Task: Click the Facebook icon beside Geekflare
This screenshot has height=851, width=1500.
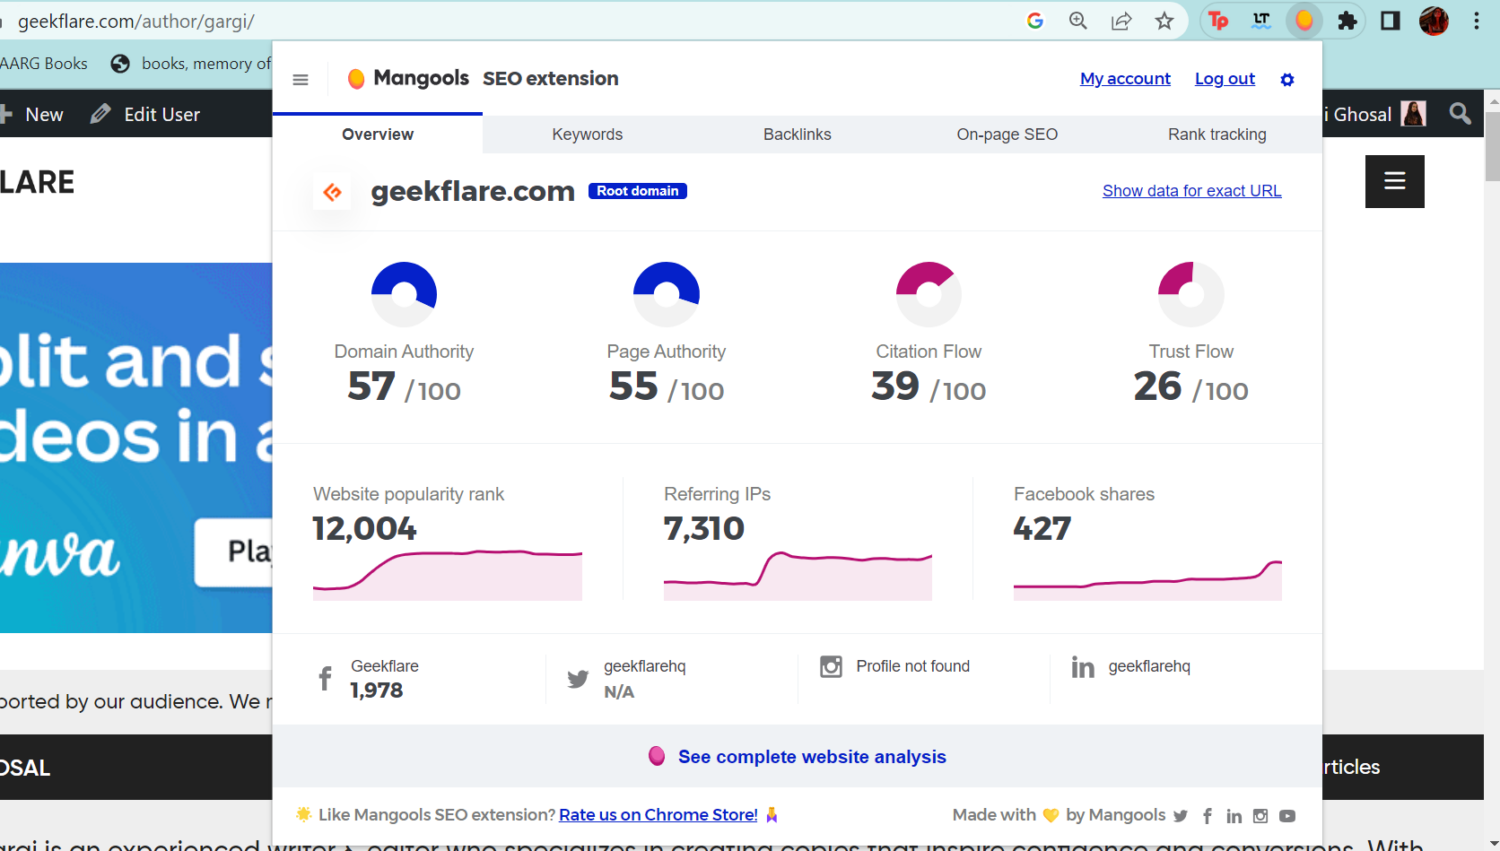Action: pos(325,678)
